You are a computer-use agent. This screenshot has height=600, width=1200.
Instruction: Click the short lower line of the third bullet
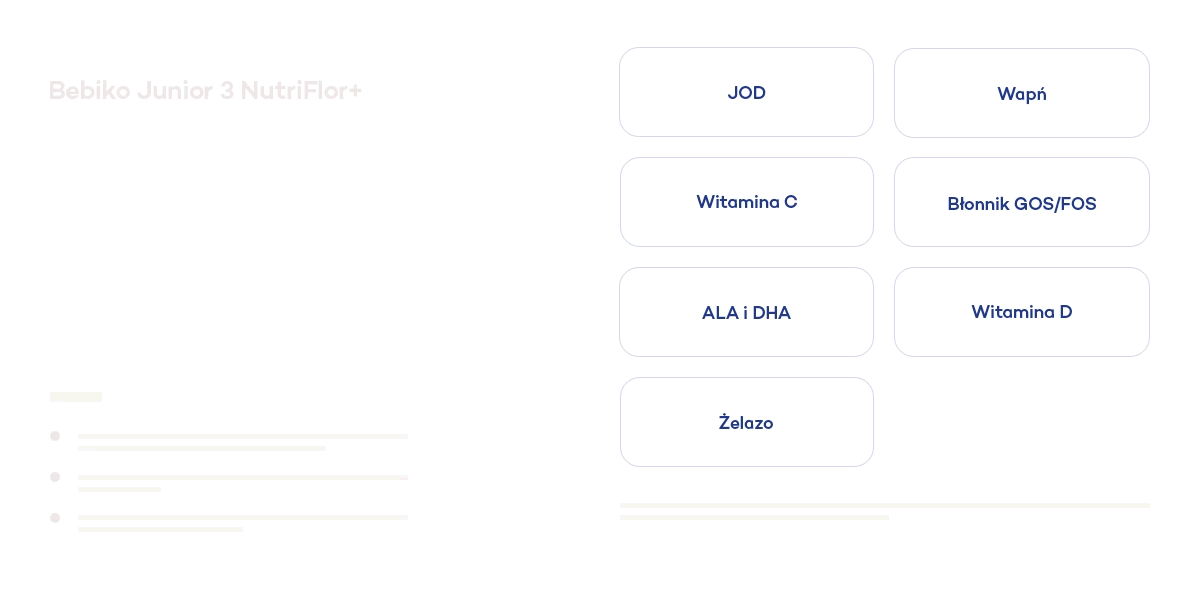point(160,529)
